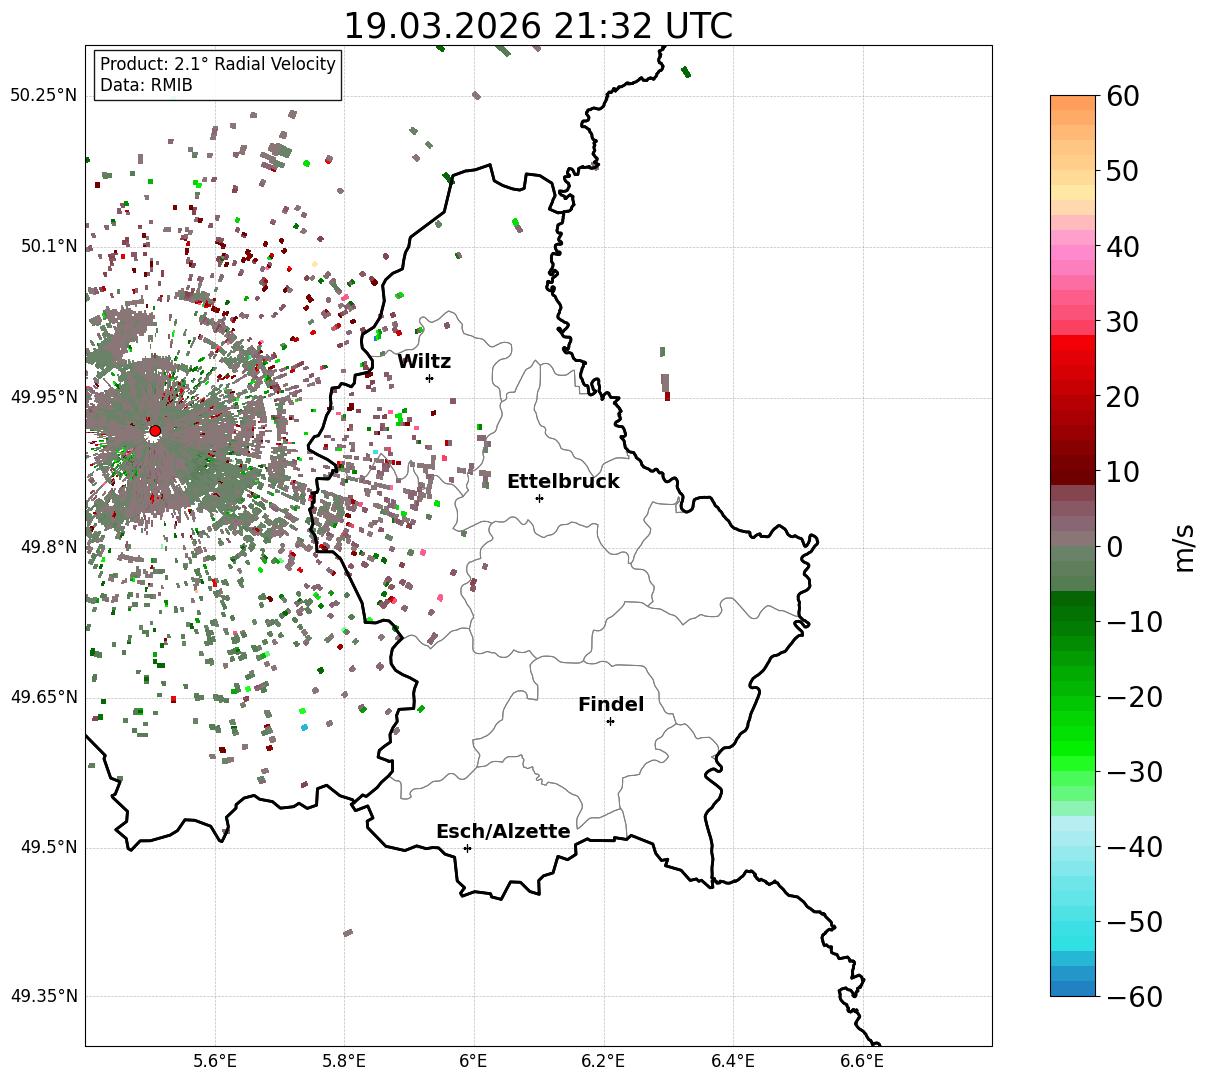Click the 6.4°E longitude label

pyautogui.click(x=733, y=1061)
